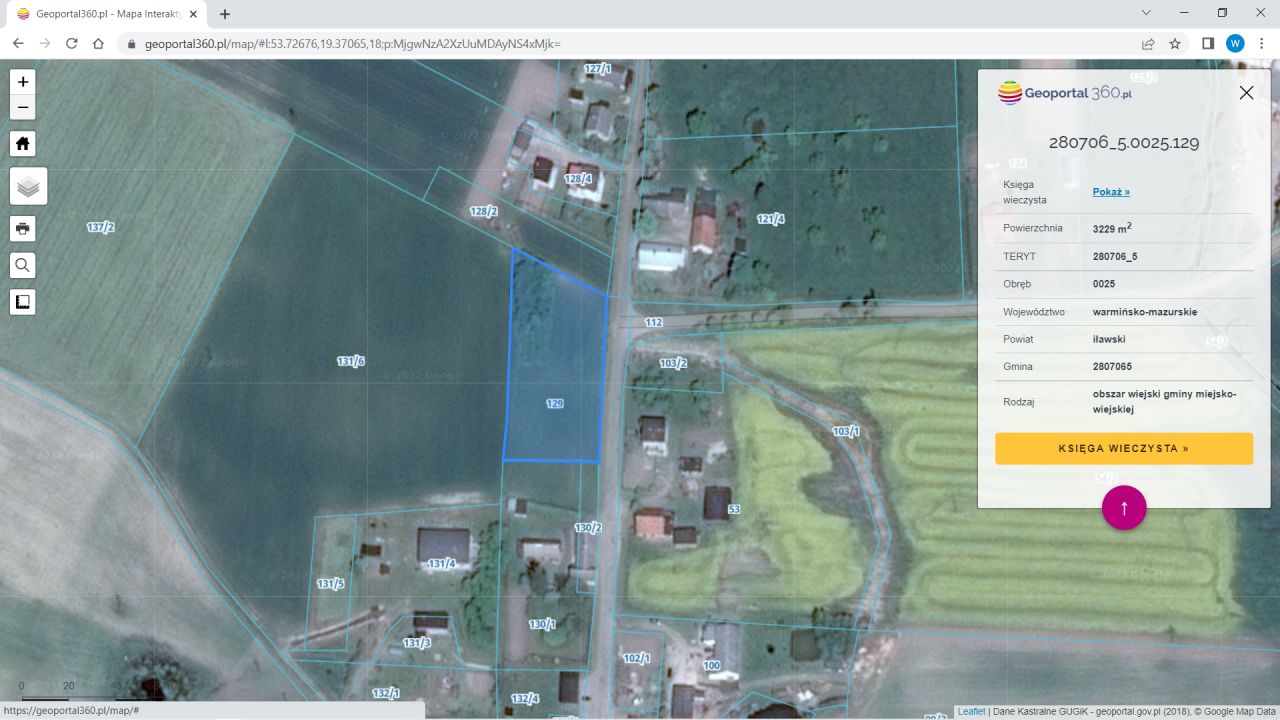Click parcel 131/4 on the map
The width and height of the screenshot is (1280, 720).
point(442,564)
